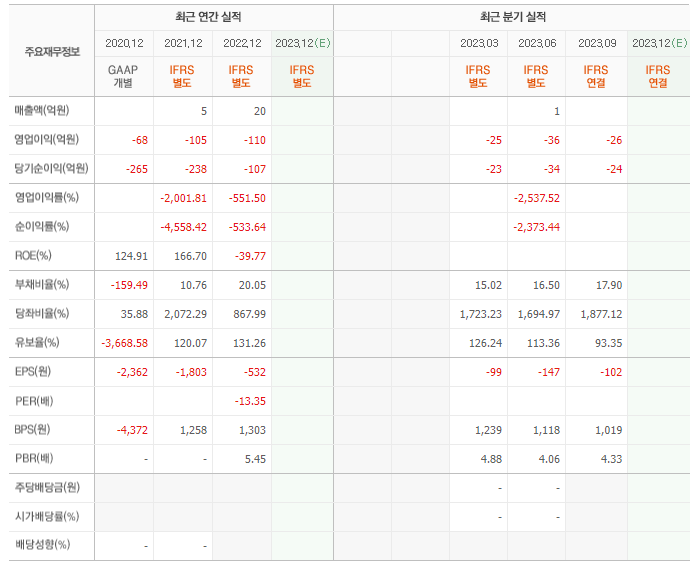700x566 pixels.
Task: Click the 17.90 debt ratio value
Action: (609, 285)
